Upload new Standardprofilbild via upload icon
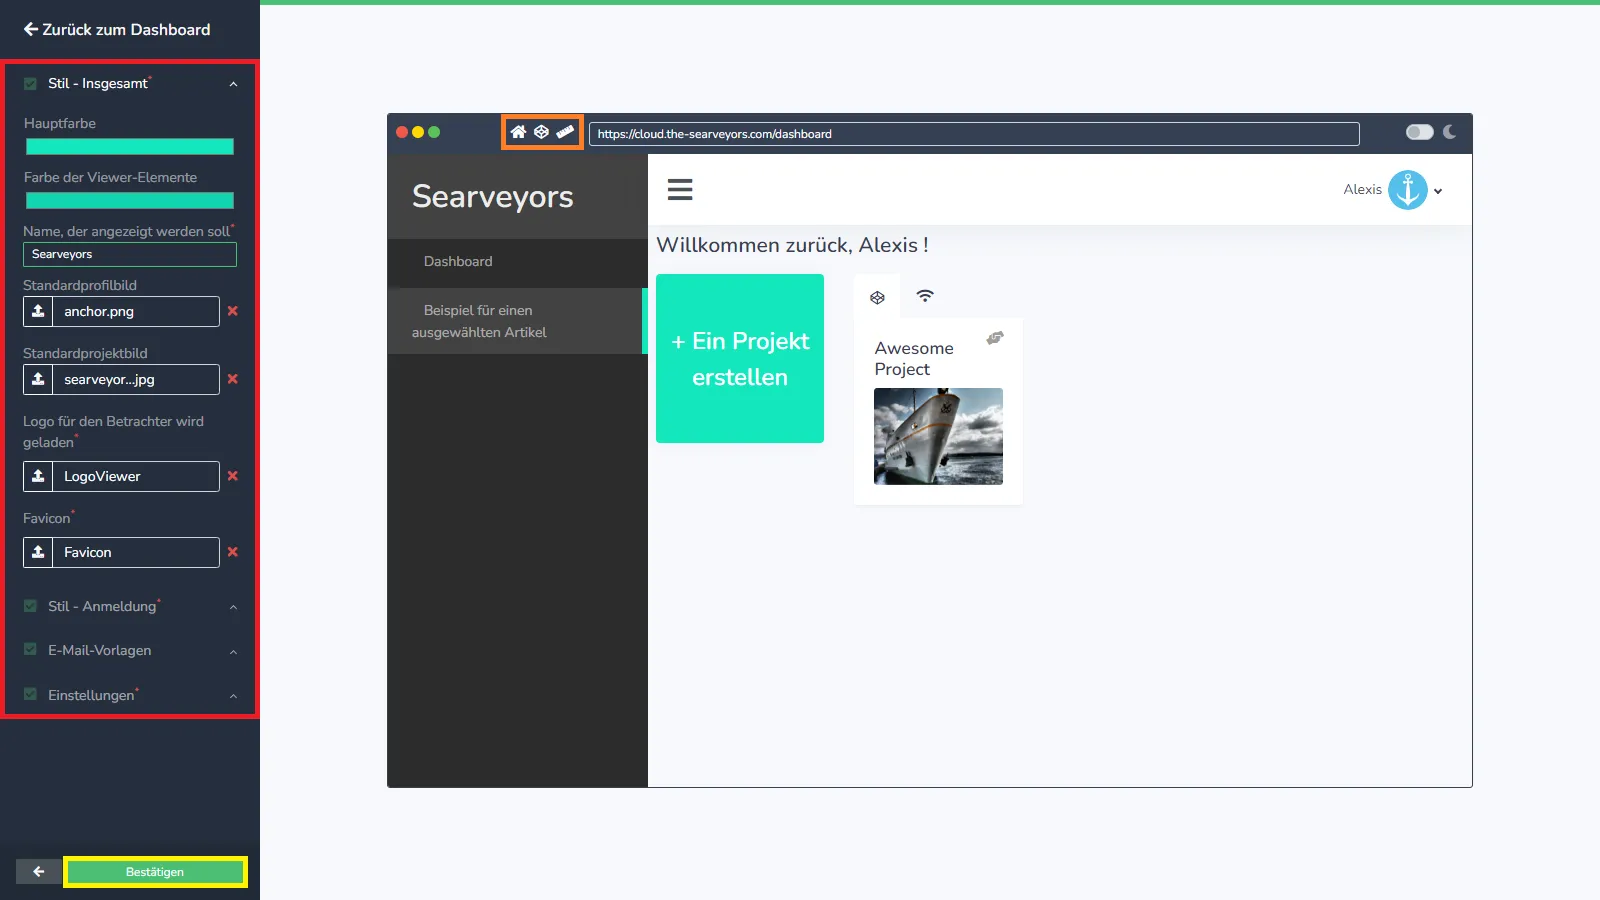Screen dimensions: 1600x900 38,311
